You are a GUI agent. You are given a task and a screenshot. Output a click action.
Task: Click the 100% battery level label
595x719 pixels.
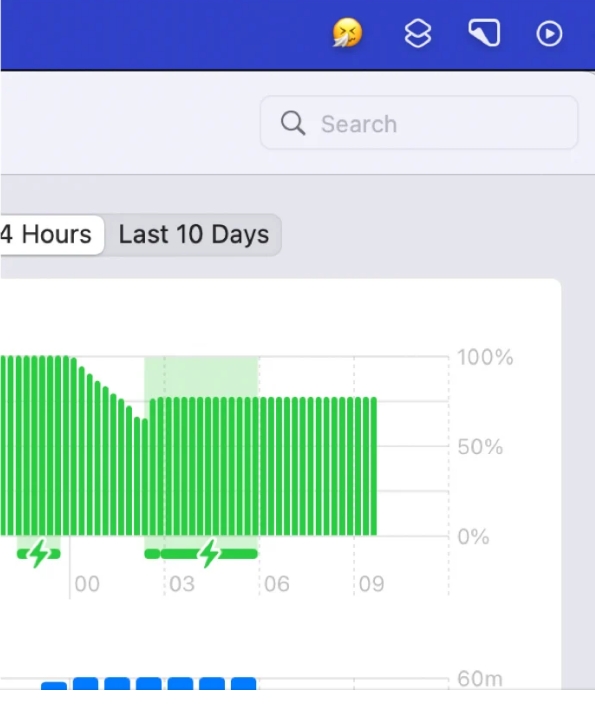(x=485, y=357)
